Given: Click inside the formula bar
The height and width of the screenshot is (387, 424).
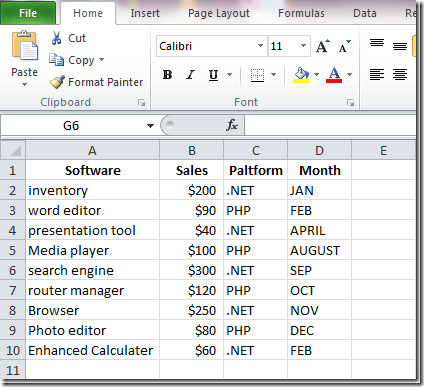Looking at the screenshot, I should 330,126.
